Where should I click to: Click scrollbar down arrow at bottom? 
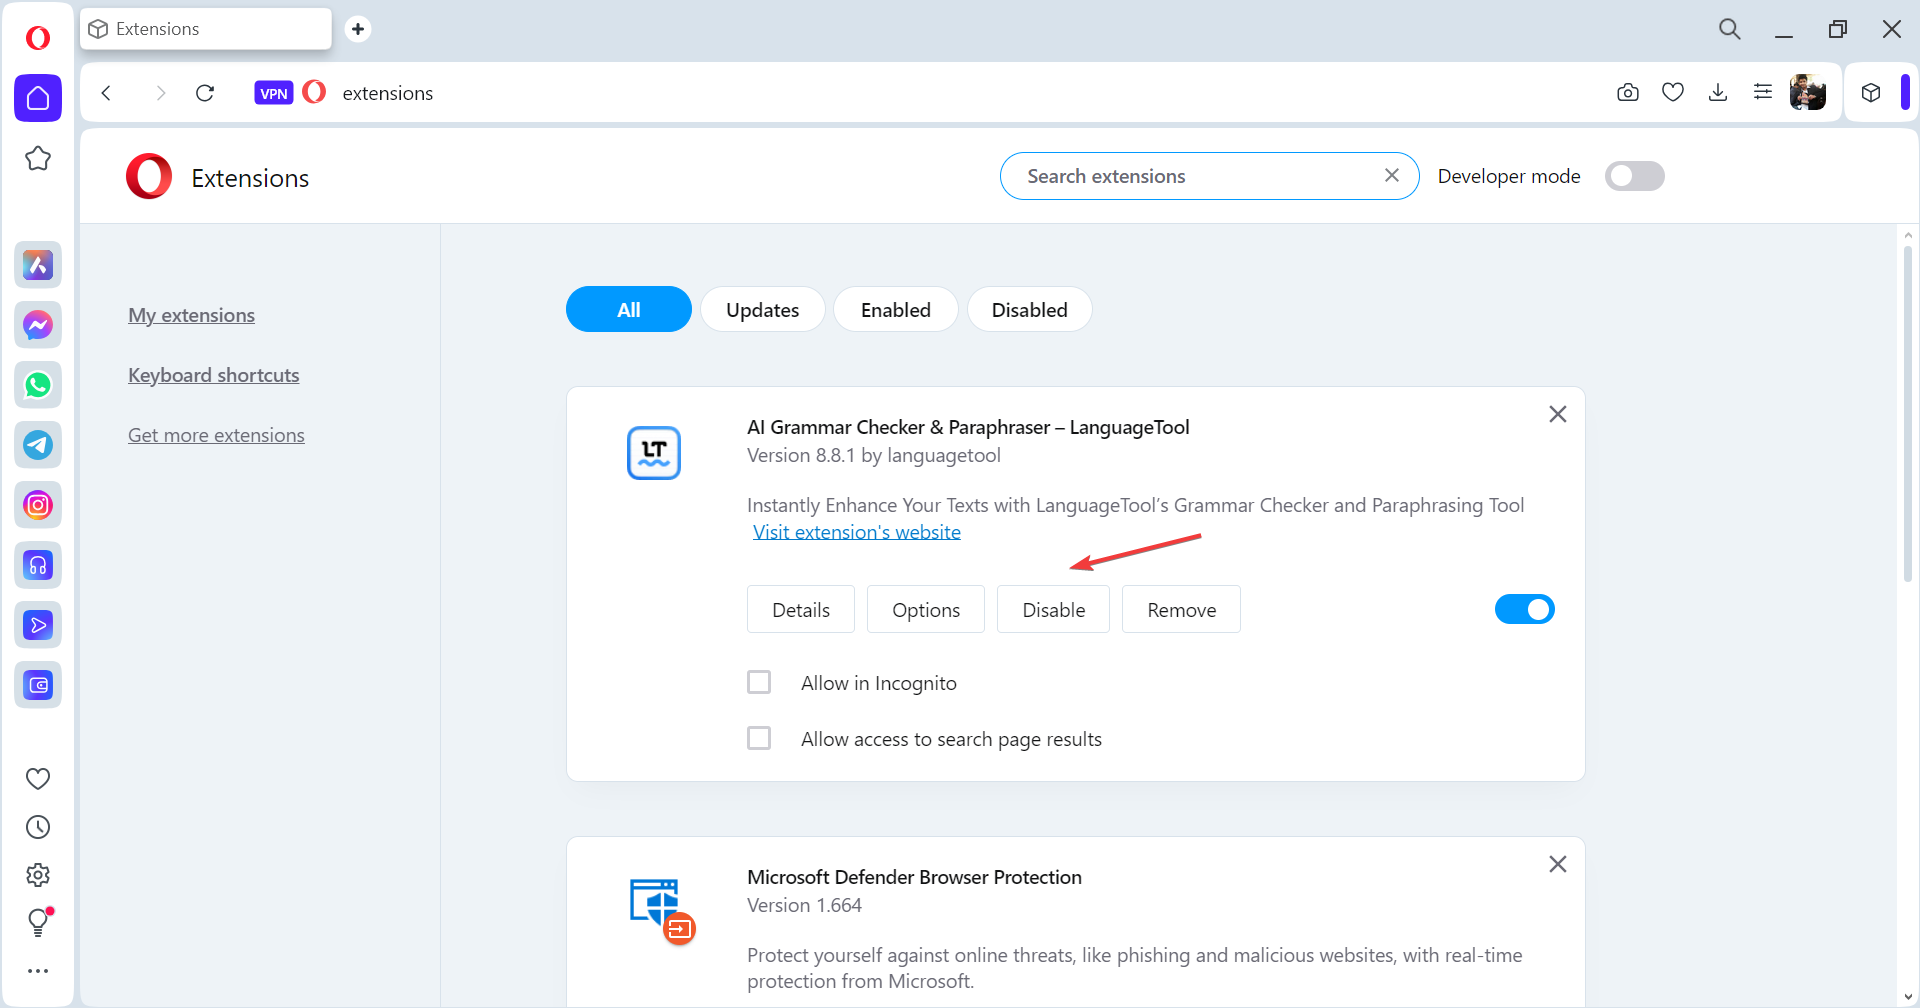[x=1908, y=997]
